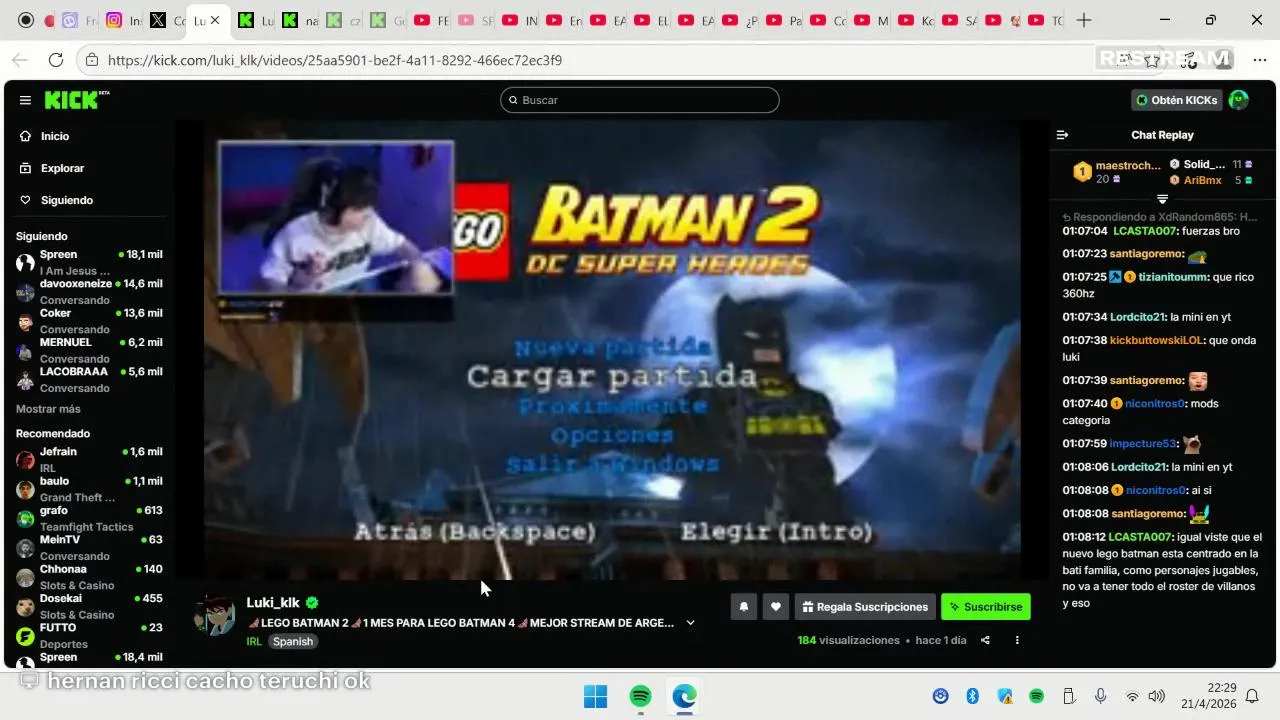This screenshot has width=1280, height=720.
Task: Open LACOBRAAA channel from the sidebar
Action: click(x=88, y=378)
